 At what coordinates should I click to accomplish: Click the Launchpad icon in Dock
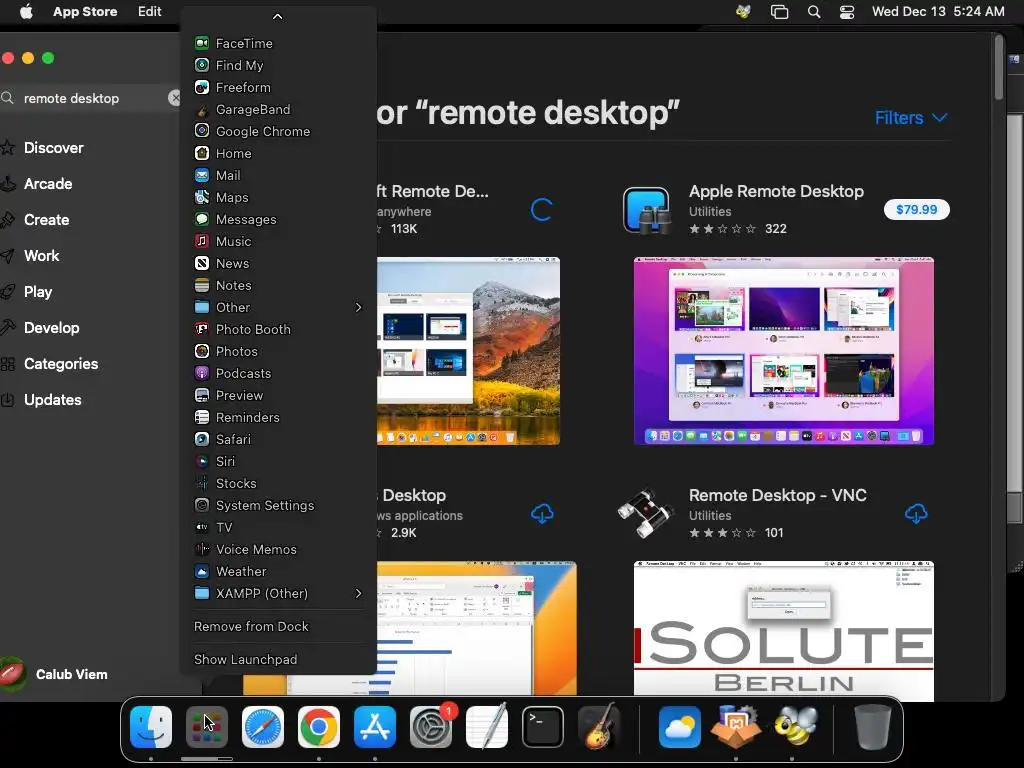tap(207, 727)
